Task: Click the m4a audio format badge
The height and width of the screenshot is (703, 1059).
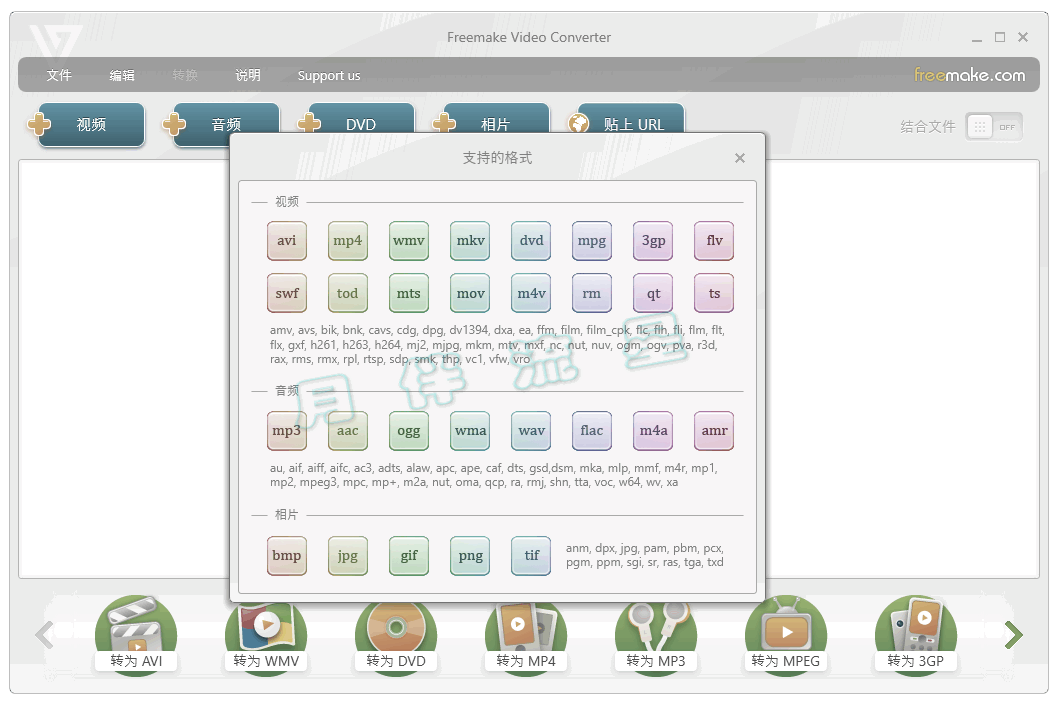Action: 653,431
